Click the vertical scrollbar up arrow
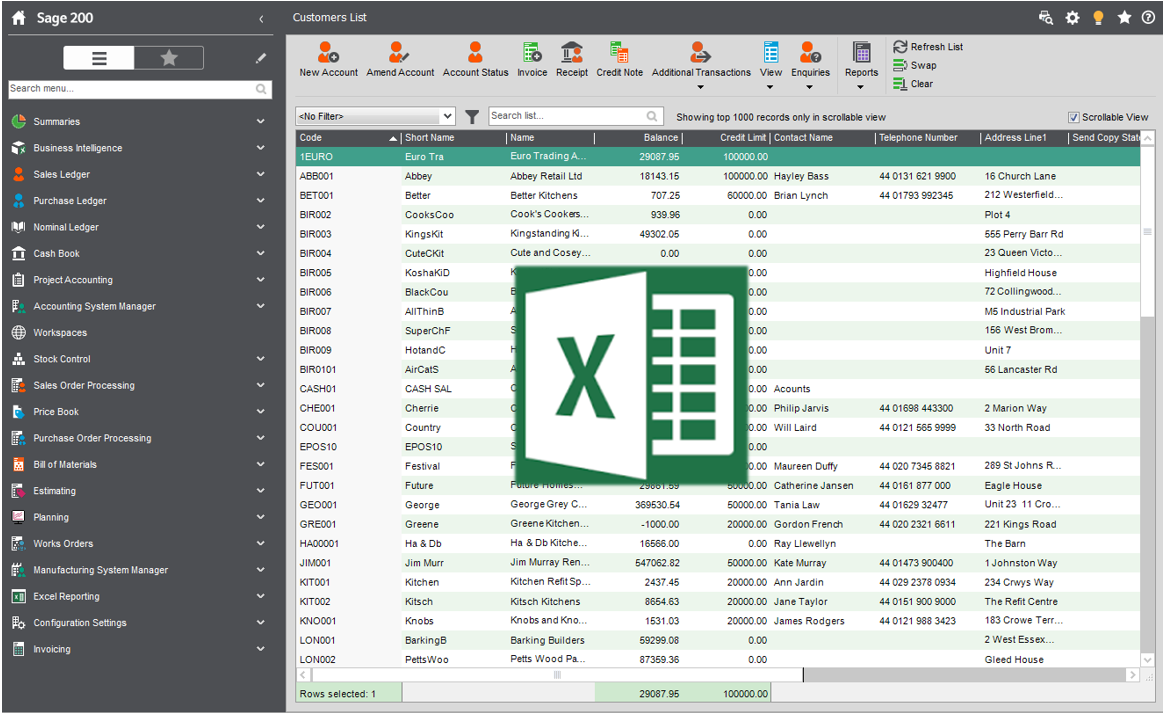Viewport: 1165px width, 713px height. [x=1148, y=138]
